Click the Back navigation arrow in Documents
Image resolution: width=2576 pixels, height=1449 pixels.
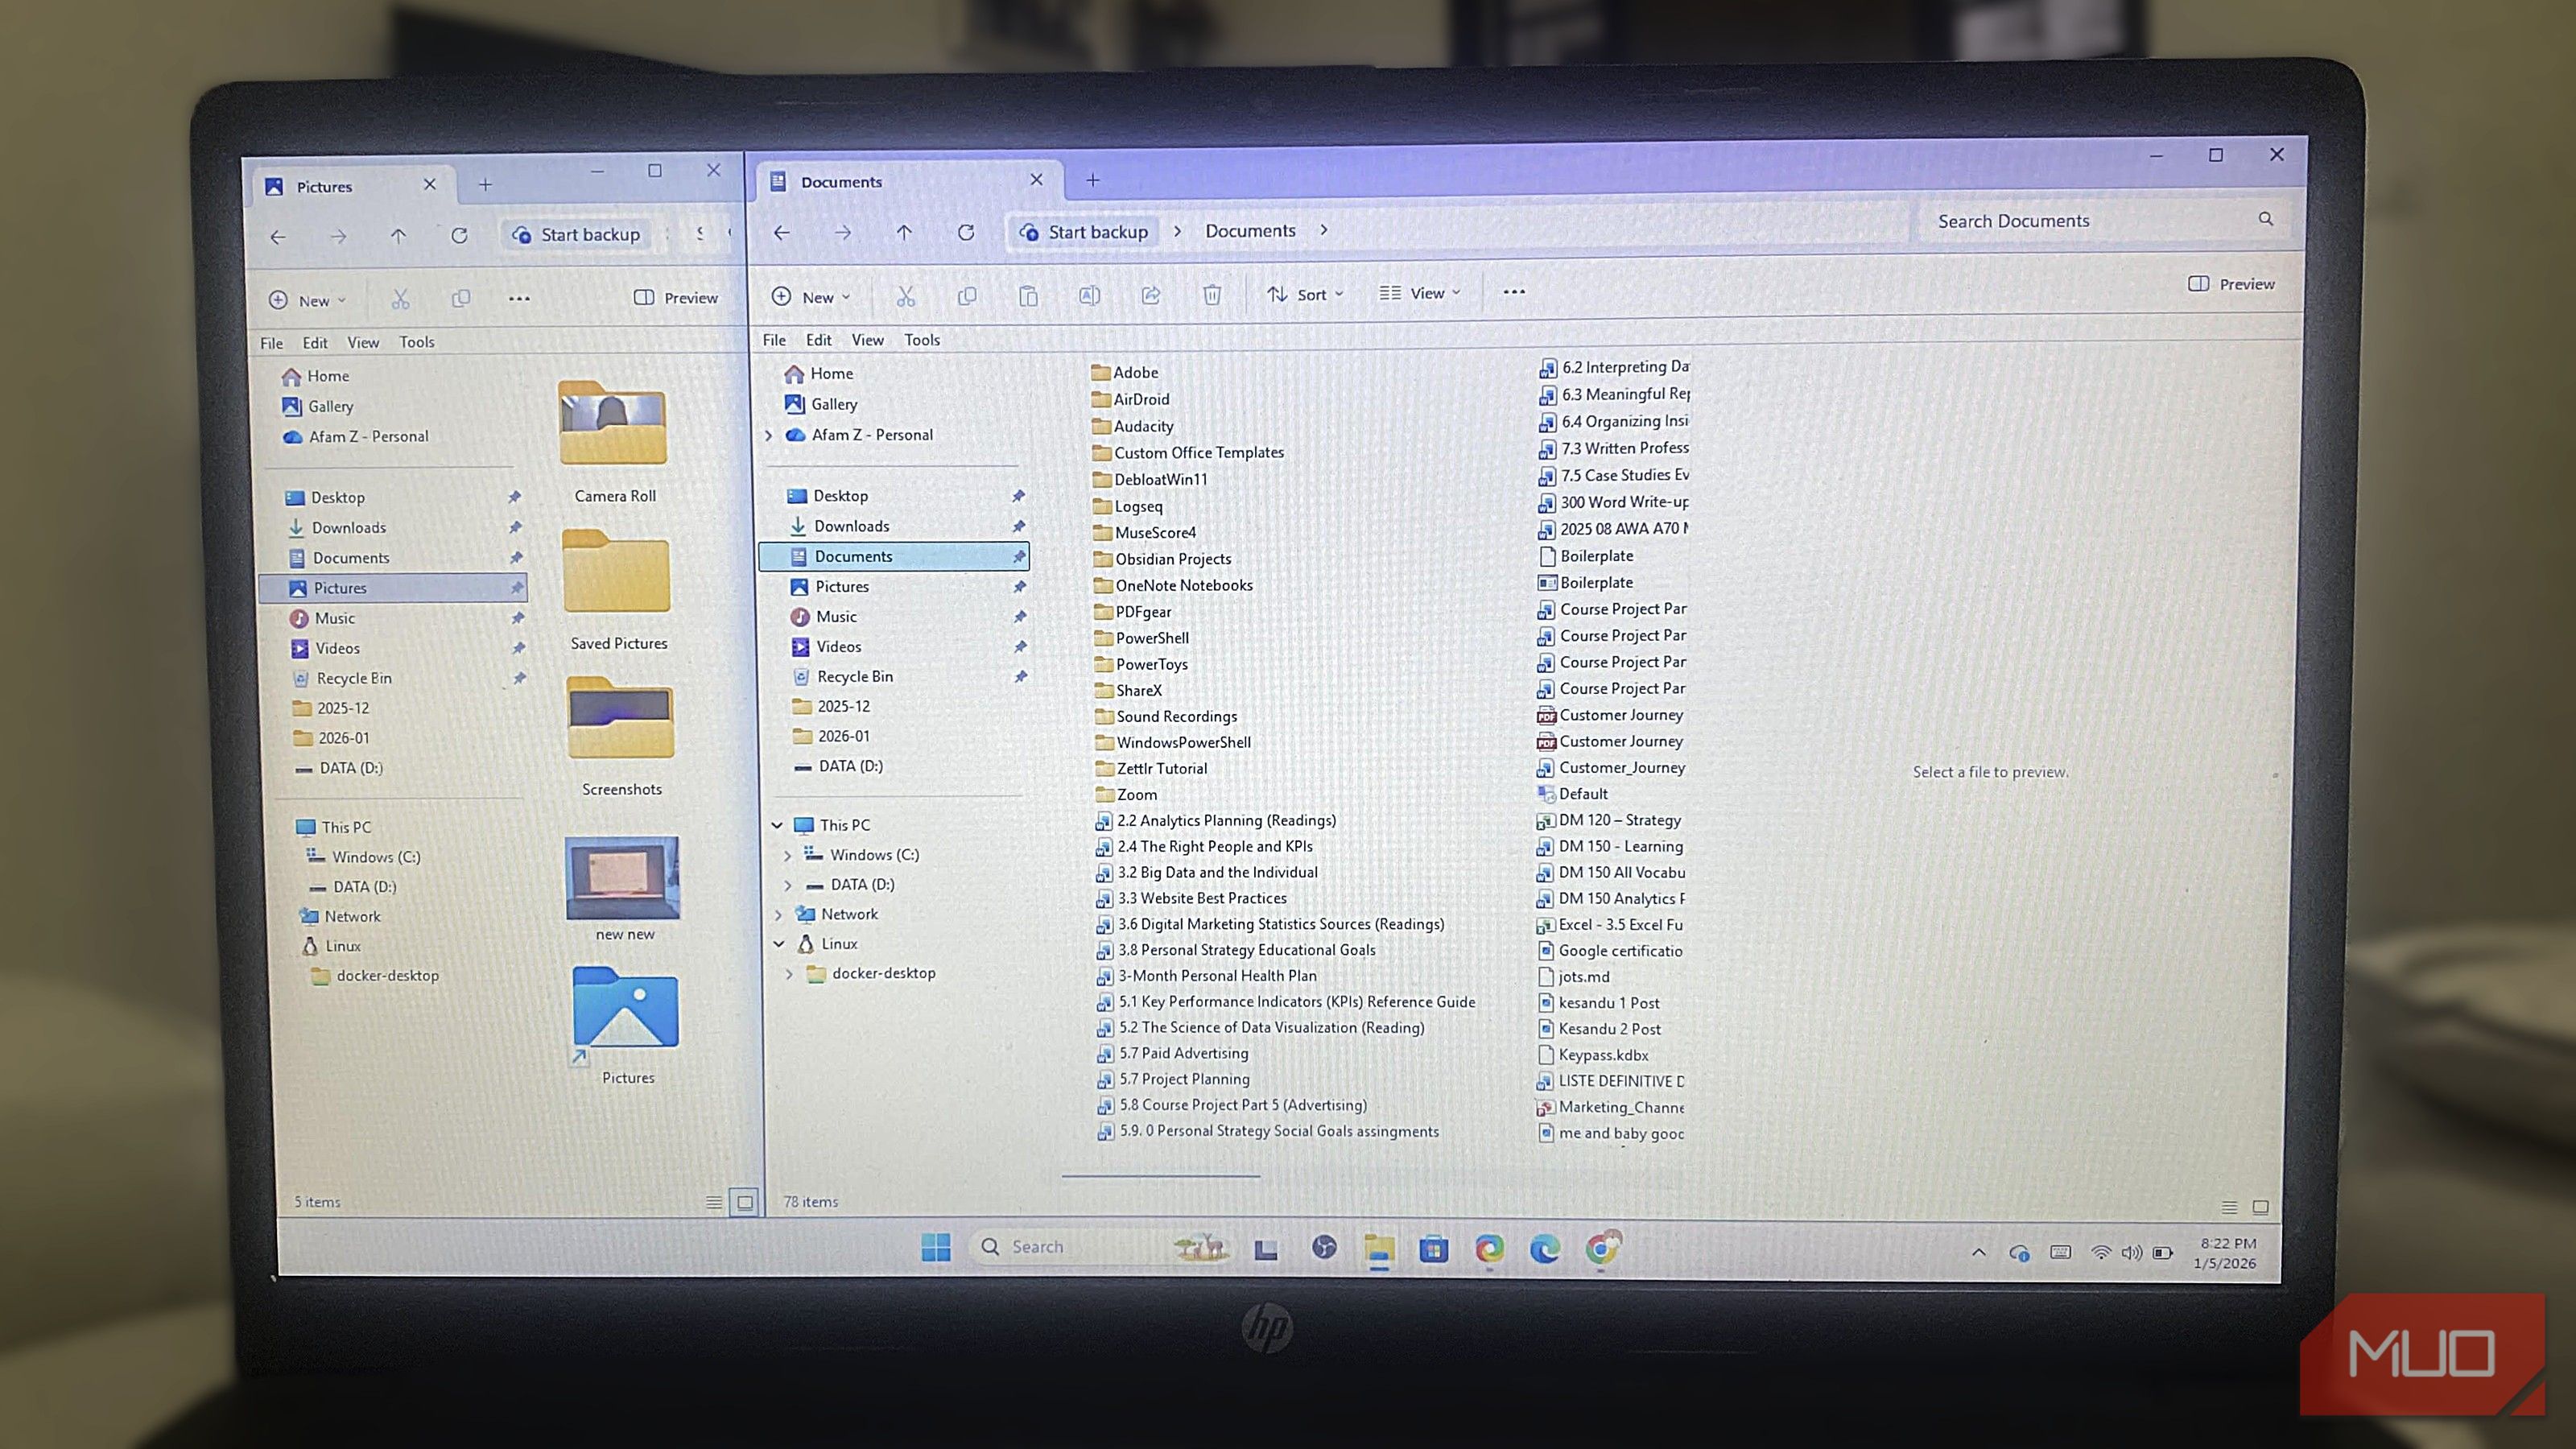(x=783, y=231)
